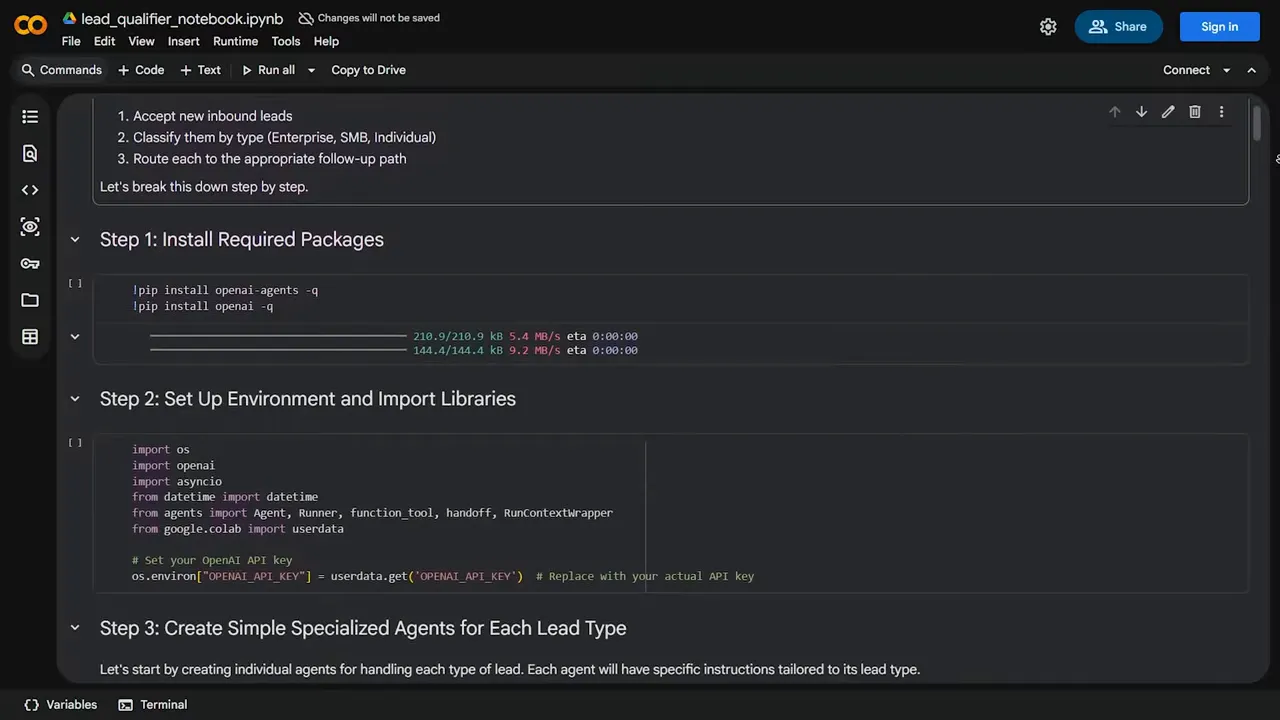This screenshot has height=720, width=1280.
Task: Delete the cell with trash icon
Action: (1195, 112)
